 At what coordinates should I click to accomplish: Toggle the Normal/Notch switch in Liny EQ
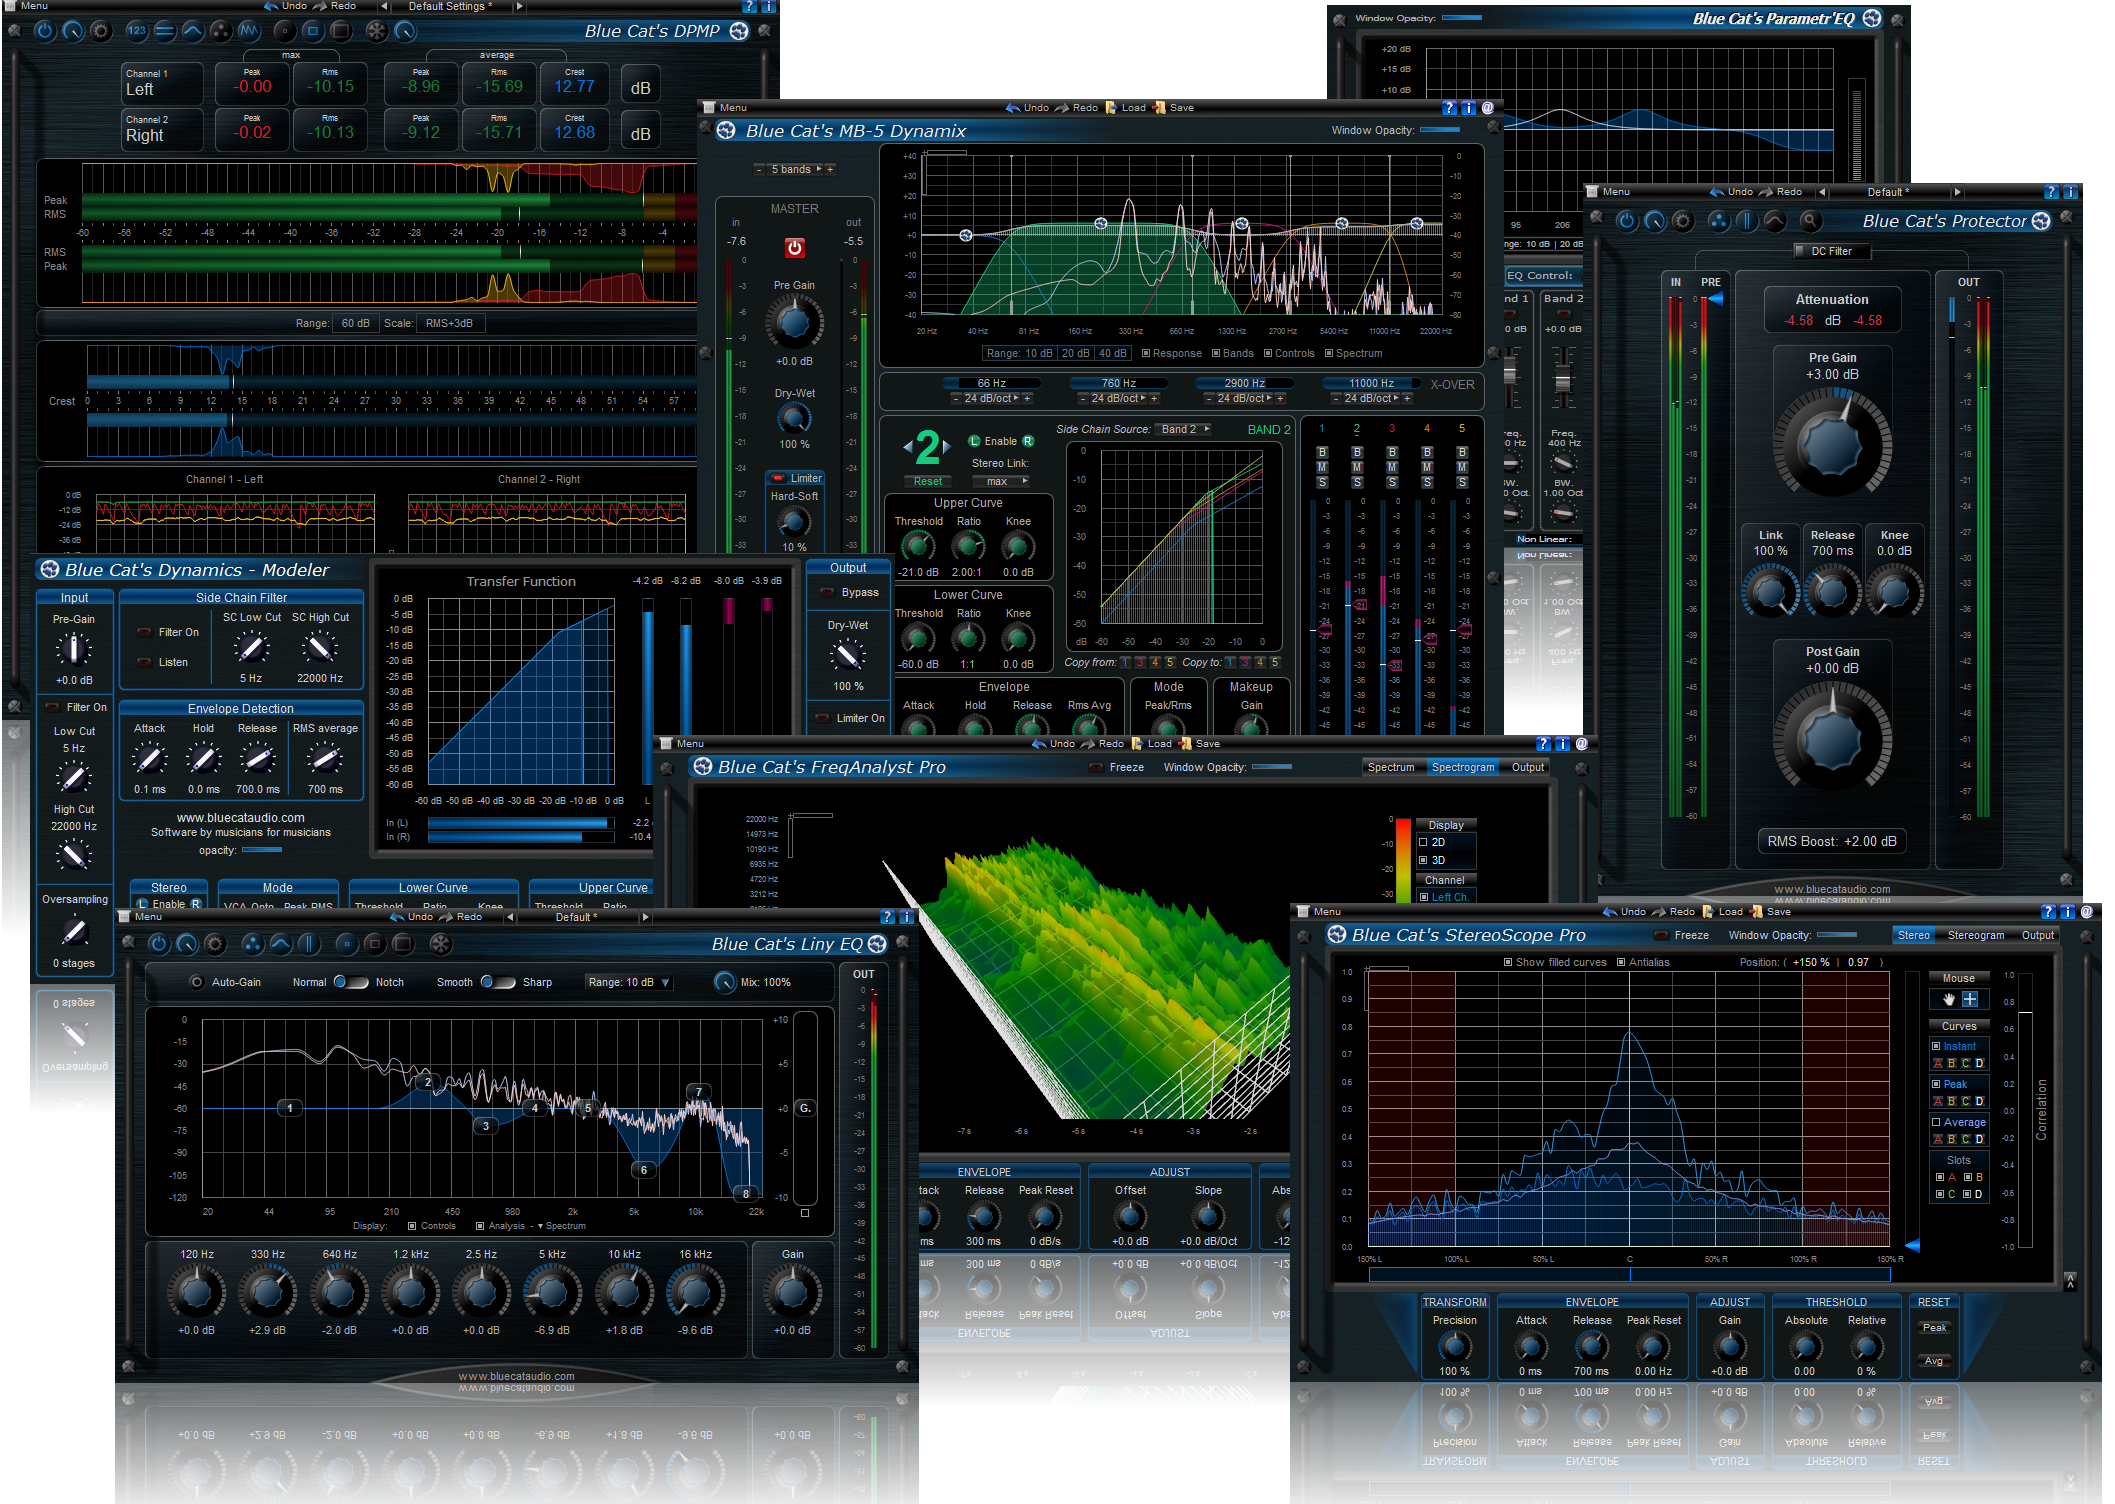tap(351, 982)
